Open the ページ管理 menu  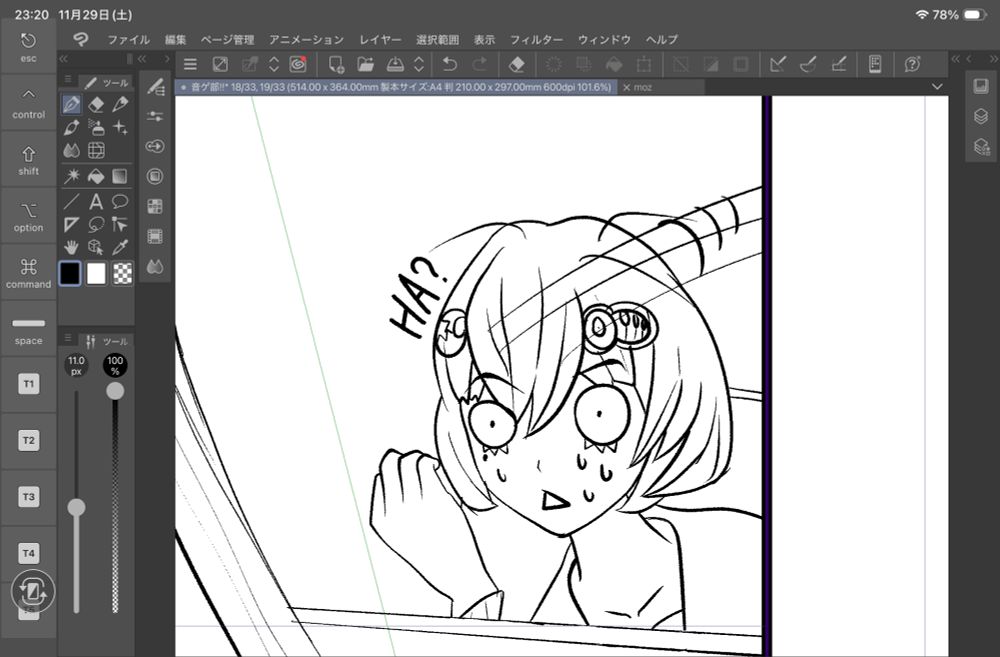coord(227,40)
